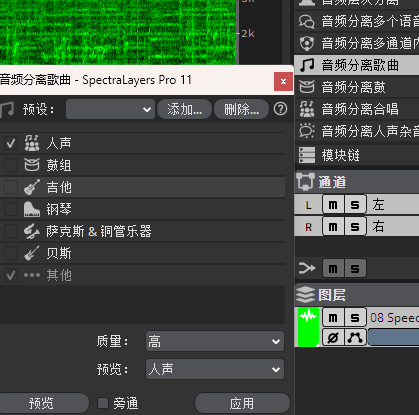
Task: Select 音频分离鼓 in the process menu
Action: click(x=357, y=87)
